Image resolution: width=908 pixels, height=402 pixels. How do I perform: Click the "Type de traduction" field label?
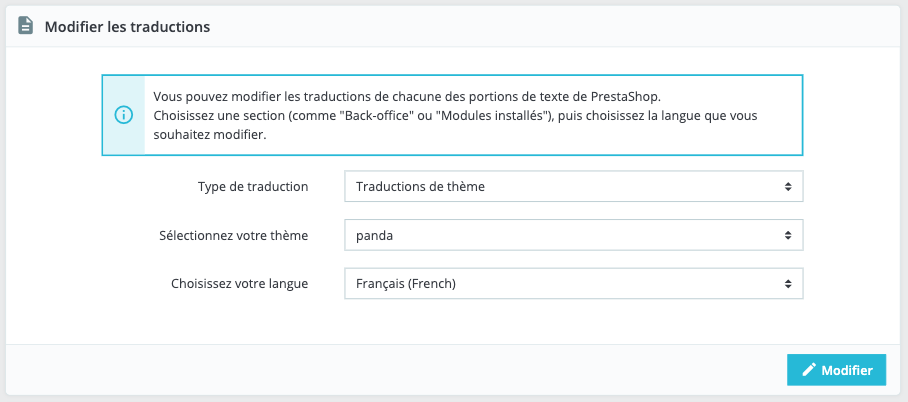click(253, 187)
